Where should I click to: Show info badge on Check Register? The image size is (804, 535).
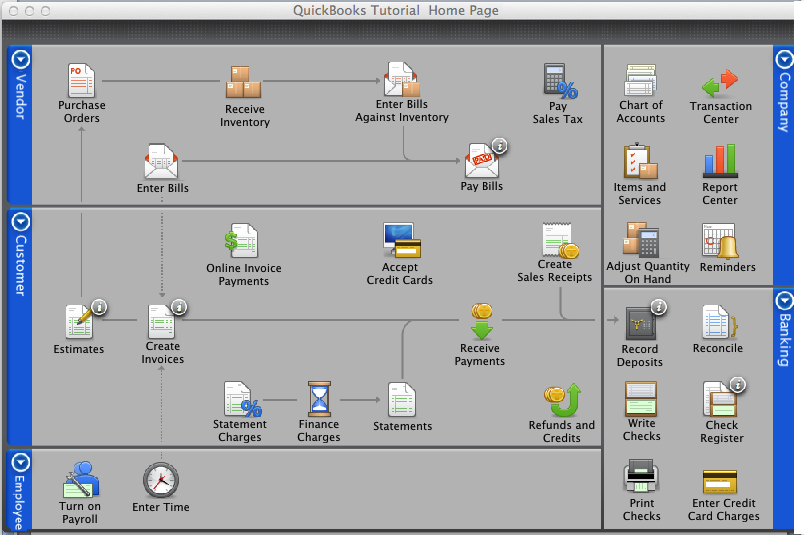pos(738,385)
